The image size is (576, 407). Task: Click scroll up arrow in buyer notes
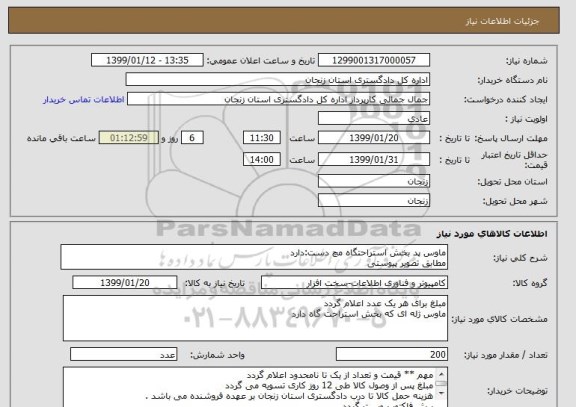(441, 374)
